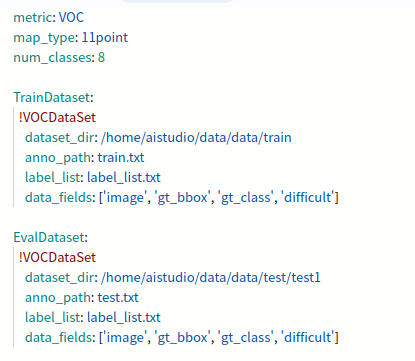Viewport: 415px width, 361px height.
Task: Click the num_classes value 8
Action: click(102, 57)
